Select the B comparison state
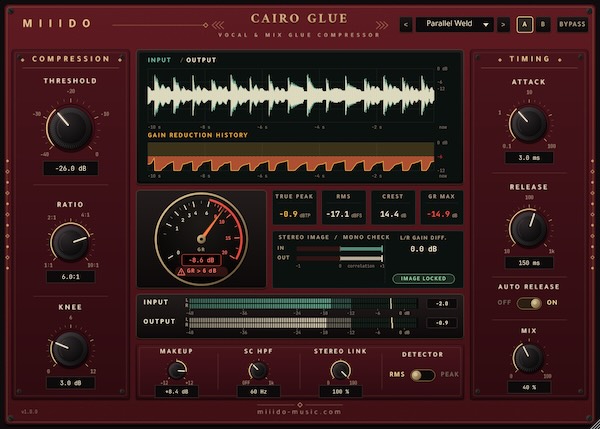This screenshot has height=429, width=600. click(543, 24)
